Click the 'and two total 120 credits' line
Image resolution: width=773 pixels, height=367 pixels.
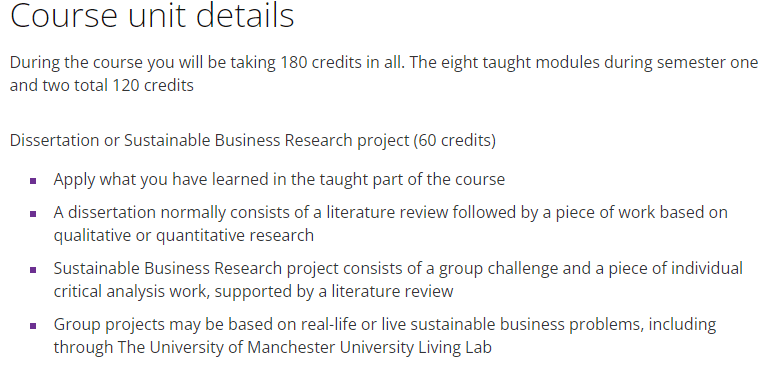(x=102, y=85)
